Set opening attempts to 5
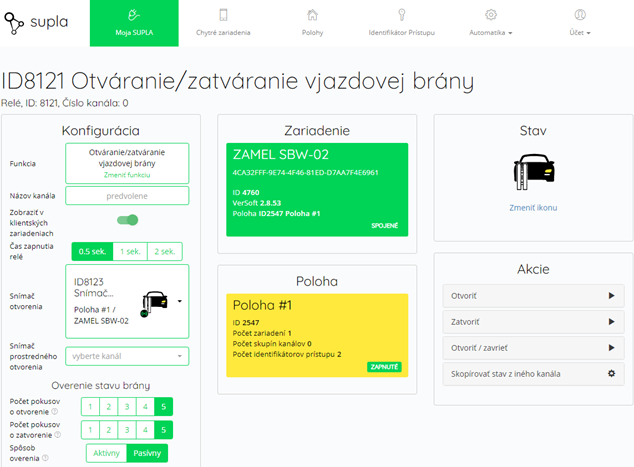 [x=163, y=407]
